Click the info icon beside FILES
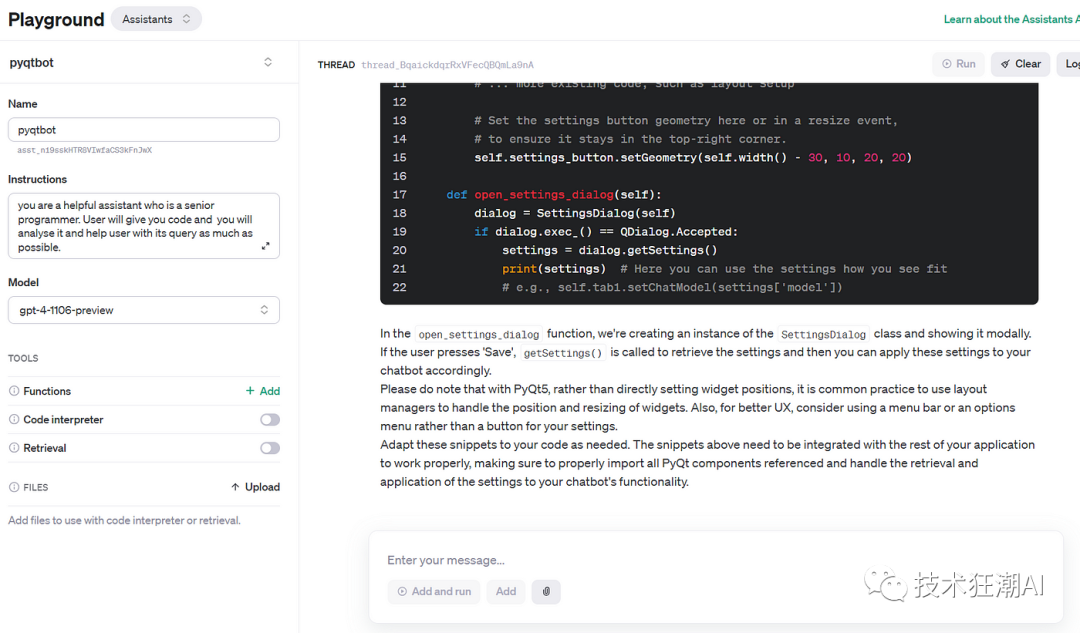The image size is (1080, 633). (x=14, y=487)
